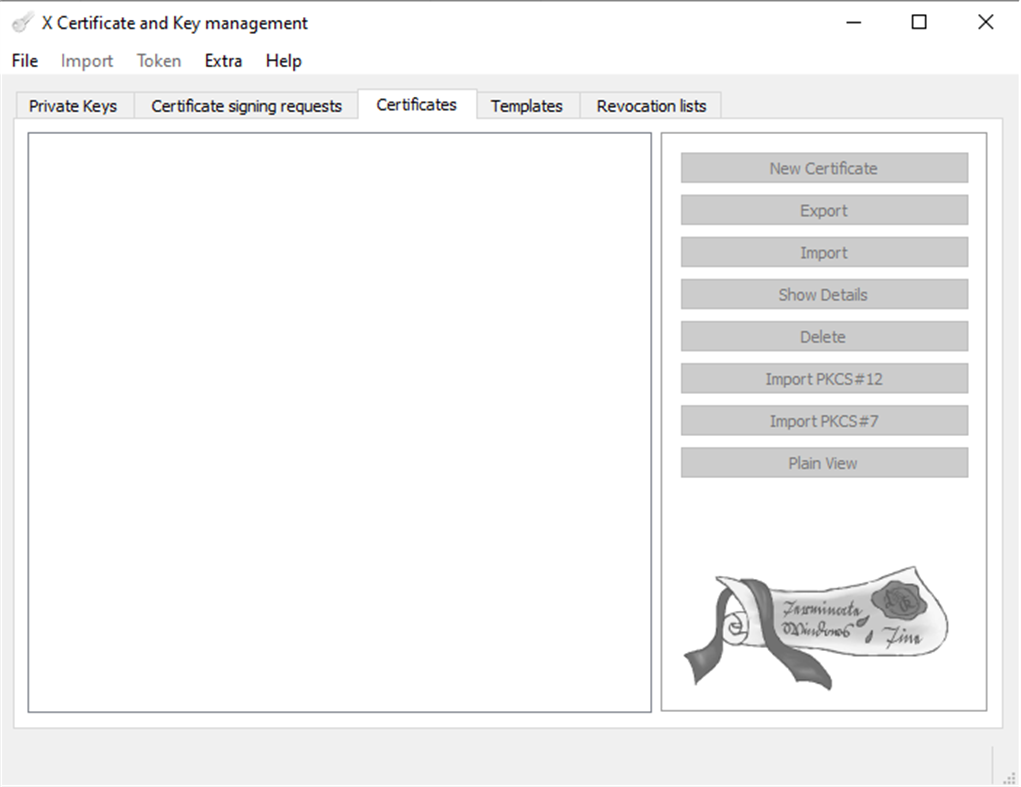The width and height of the screenshot is (1021, 787).
Task: Open the Certificate signing requests tab
Action: click(x=245, y=105)
